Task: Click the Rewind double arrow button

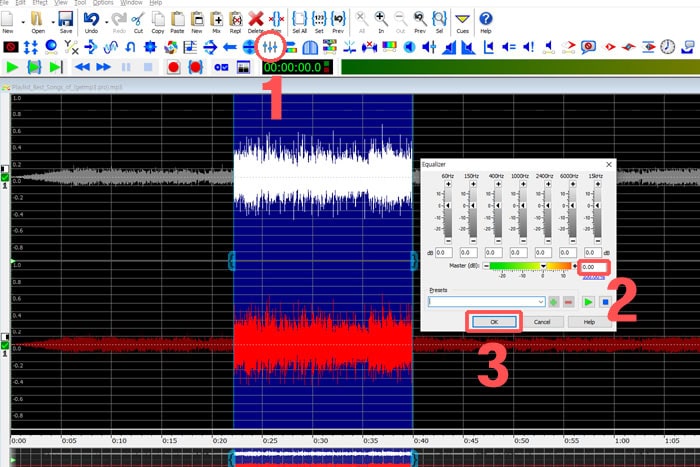Action: tap(82, 67)
